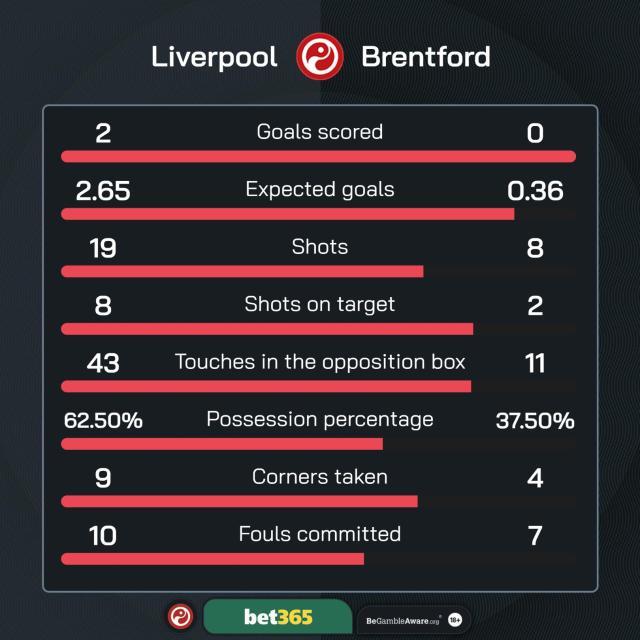Select the Touches in the opposition box label
Viewport: 640px width, 640px height.
(320, 362)
